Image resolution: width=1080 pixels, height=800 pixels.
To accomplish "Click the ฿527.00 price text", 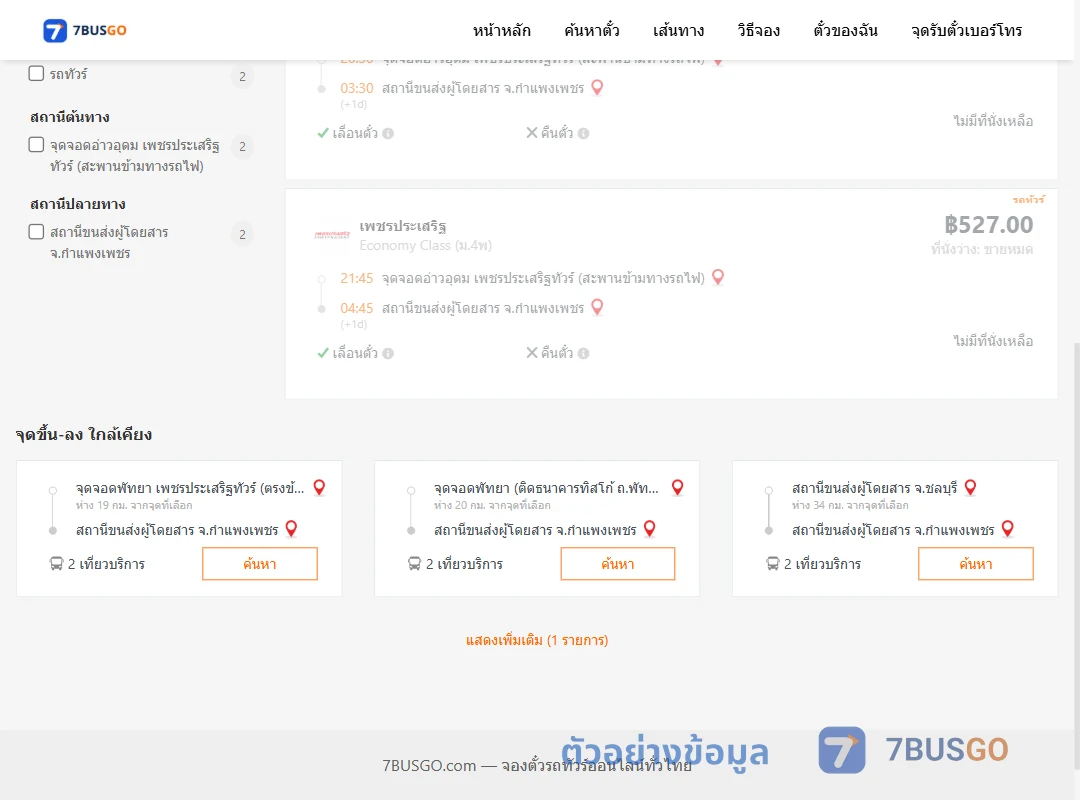I will pyautogui.click(x=988, y=225).
